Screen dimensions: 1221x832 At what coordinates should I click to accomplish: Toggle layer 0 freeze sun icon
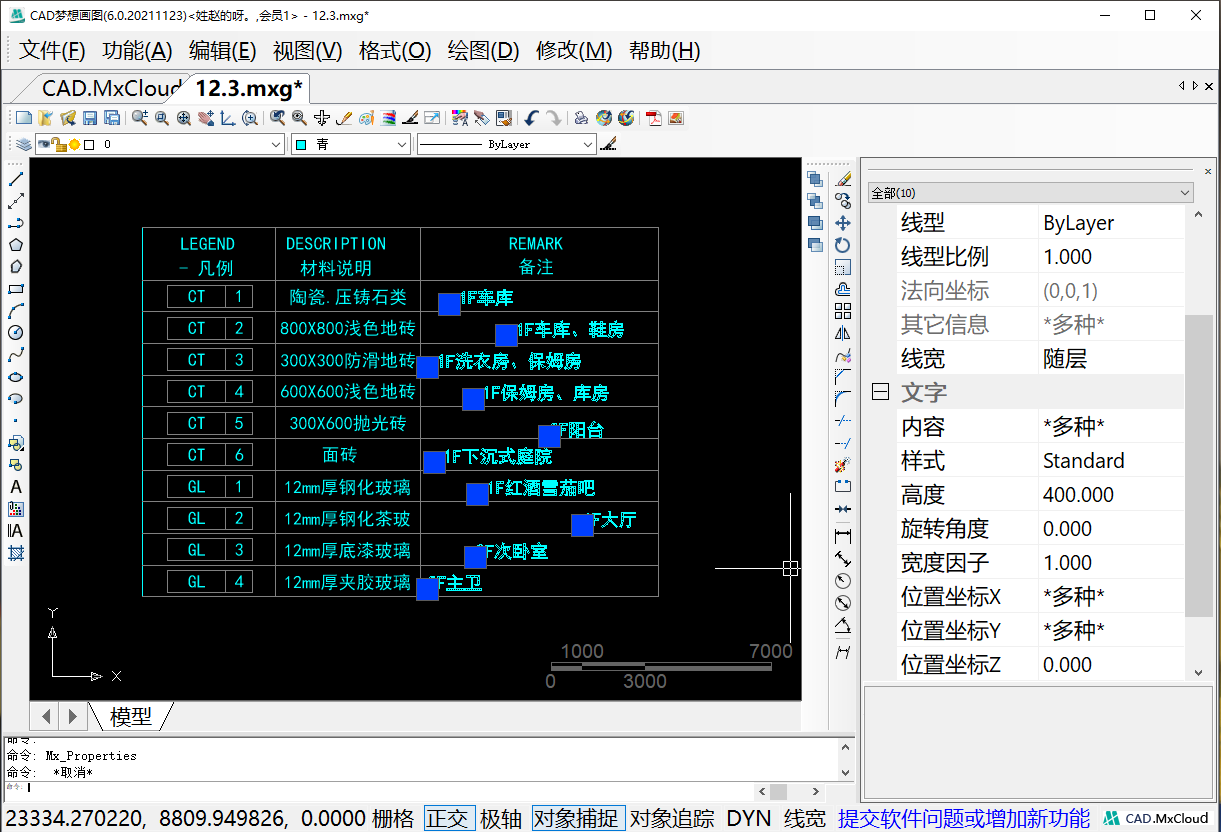74,145
